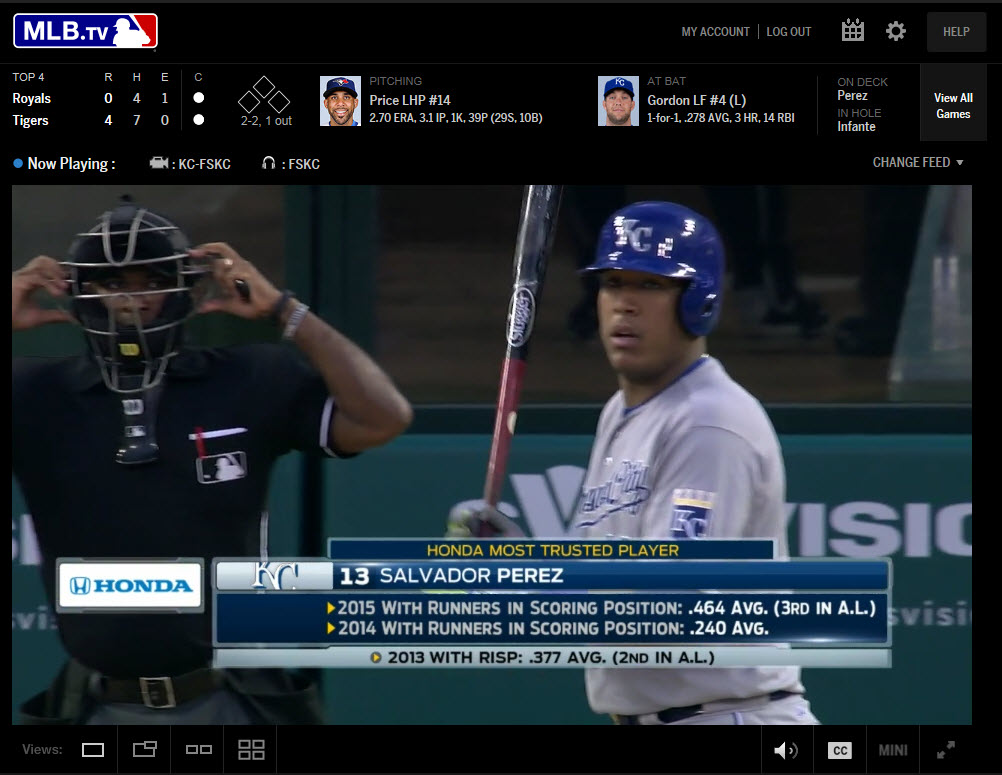Click the Royals challenge indicator dot

[x=199, y=98]
